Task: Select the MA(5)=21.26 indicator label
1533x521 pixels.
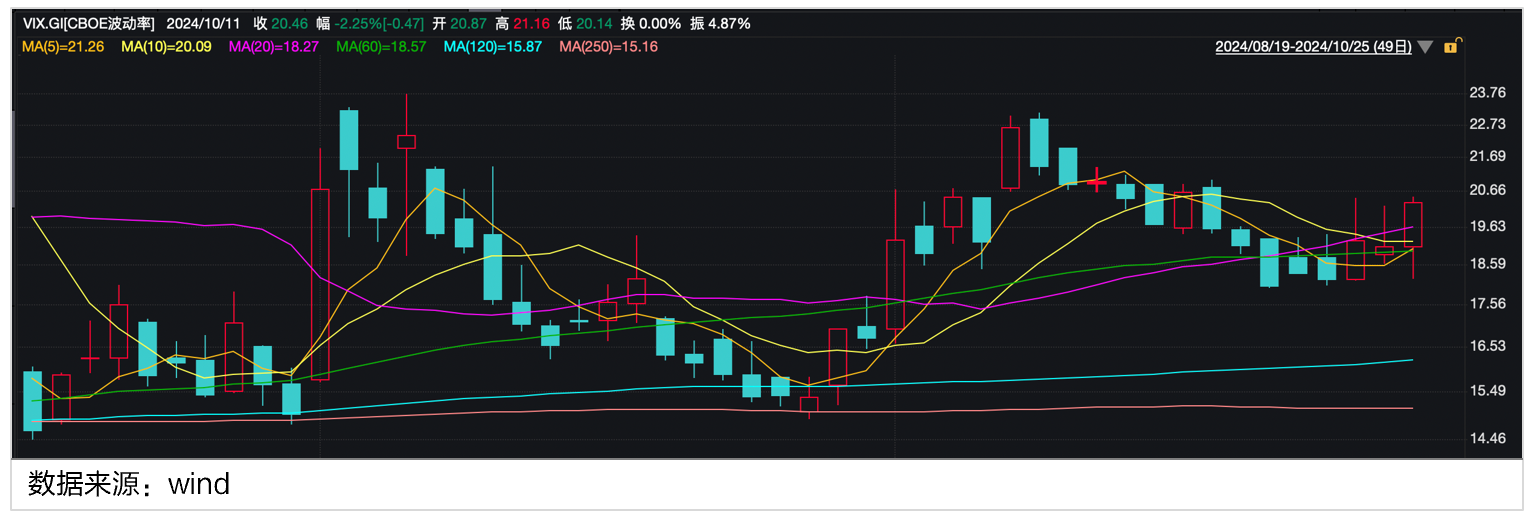Action: tap(64, 46)
